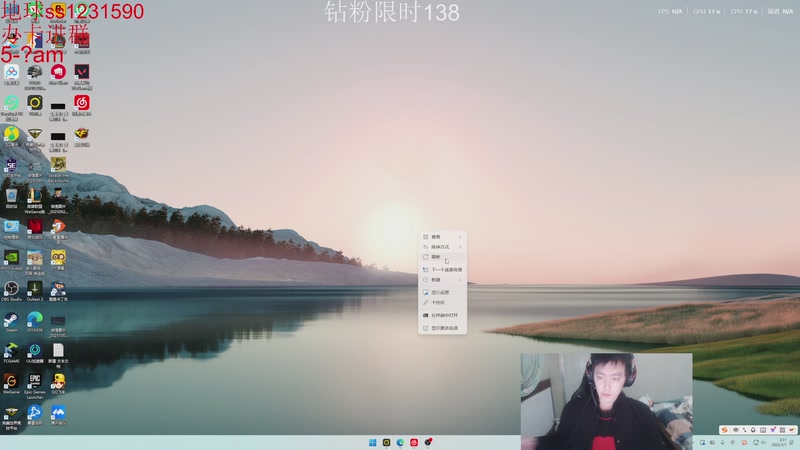This screenshot has width=800, height=450.
Task: Open the OBS icon with red badge on taskbar
Action: (x=428, y=442)
